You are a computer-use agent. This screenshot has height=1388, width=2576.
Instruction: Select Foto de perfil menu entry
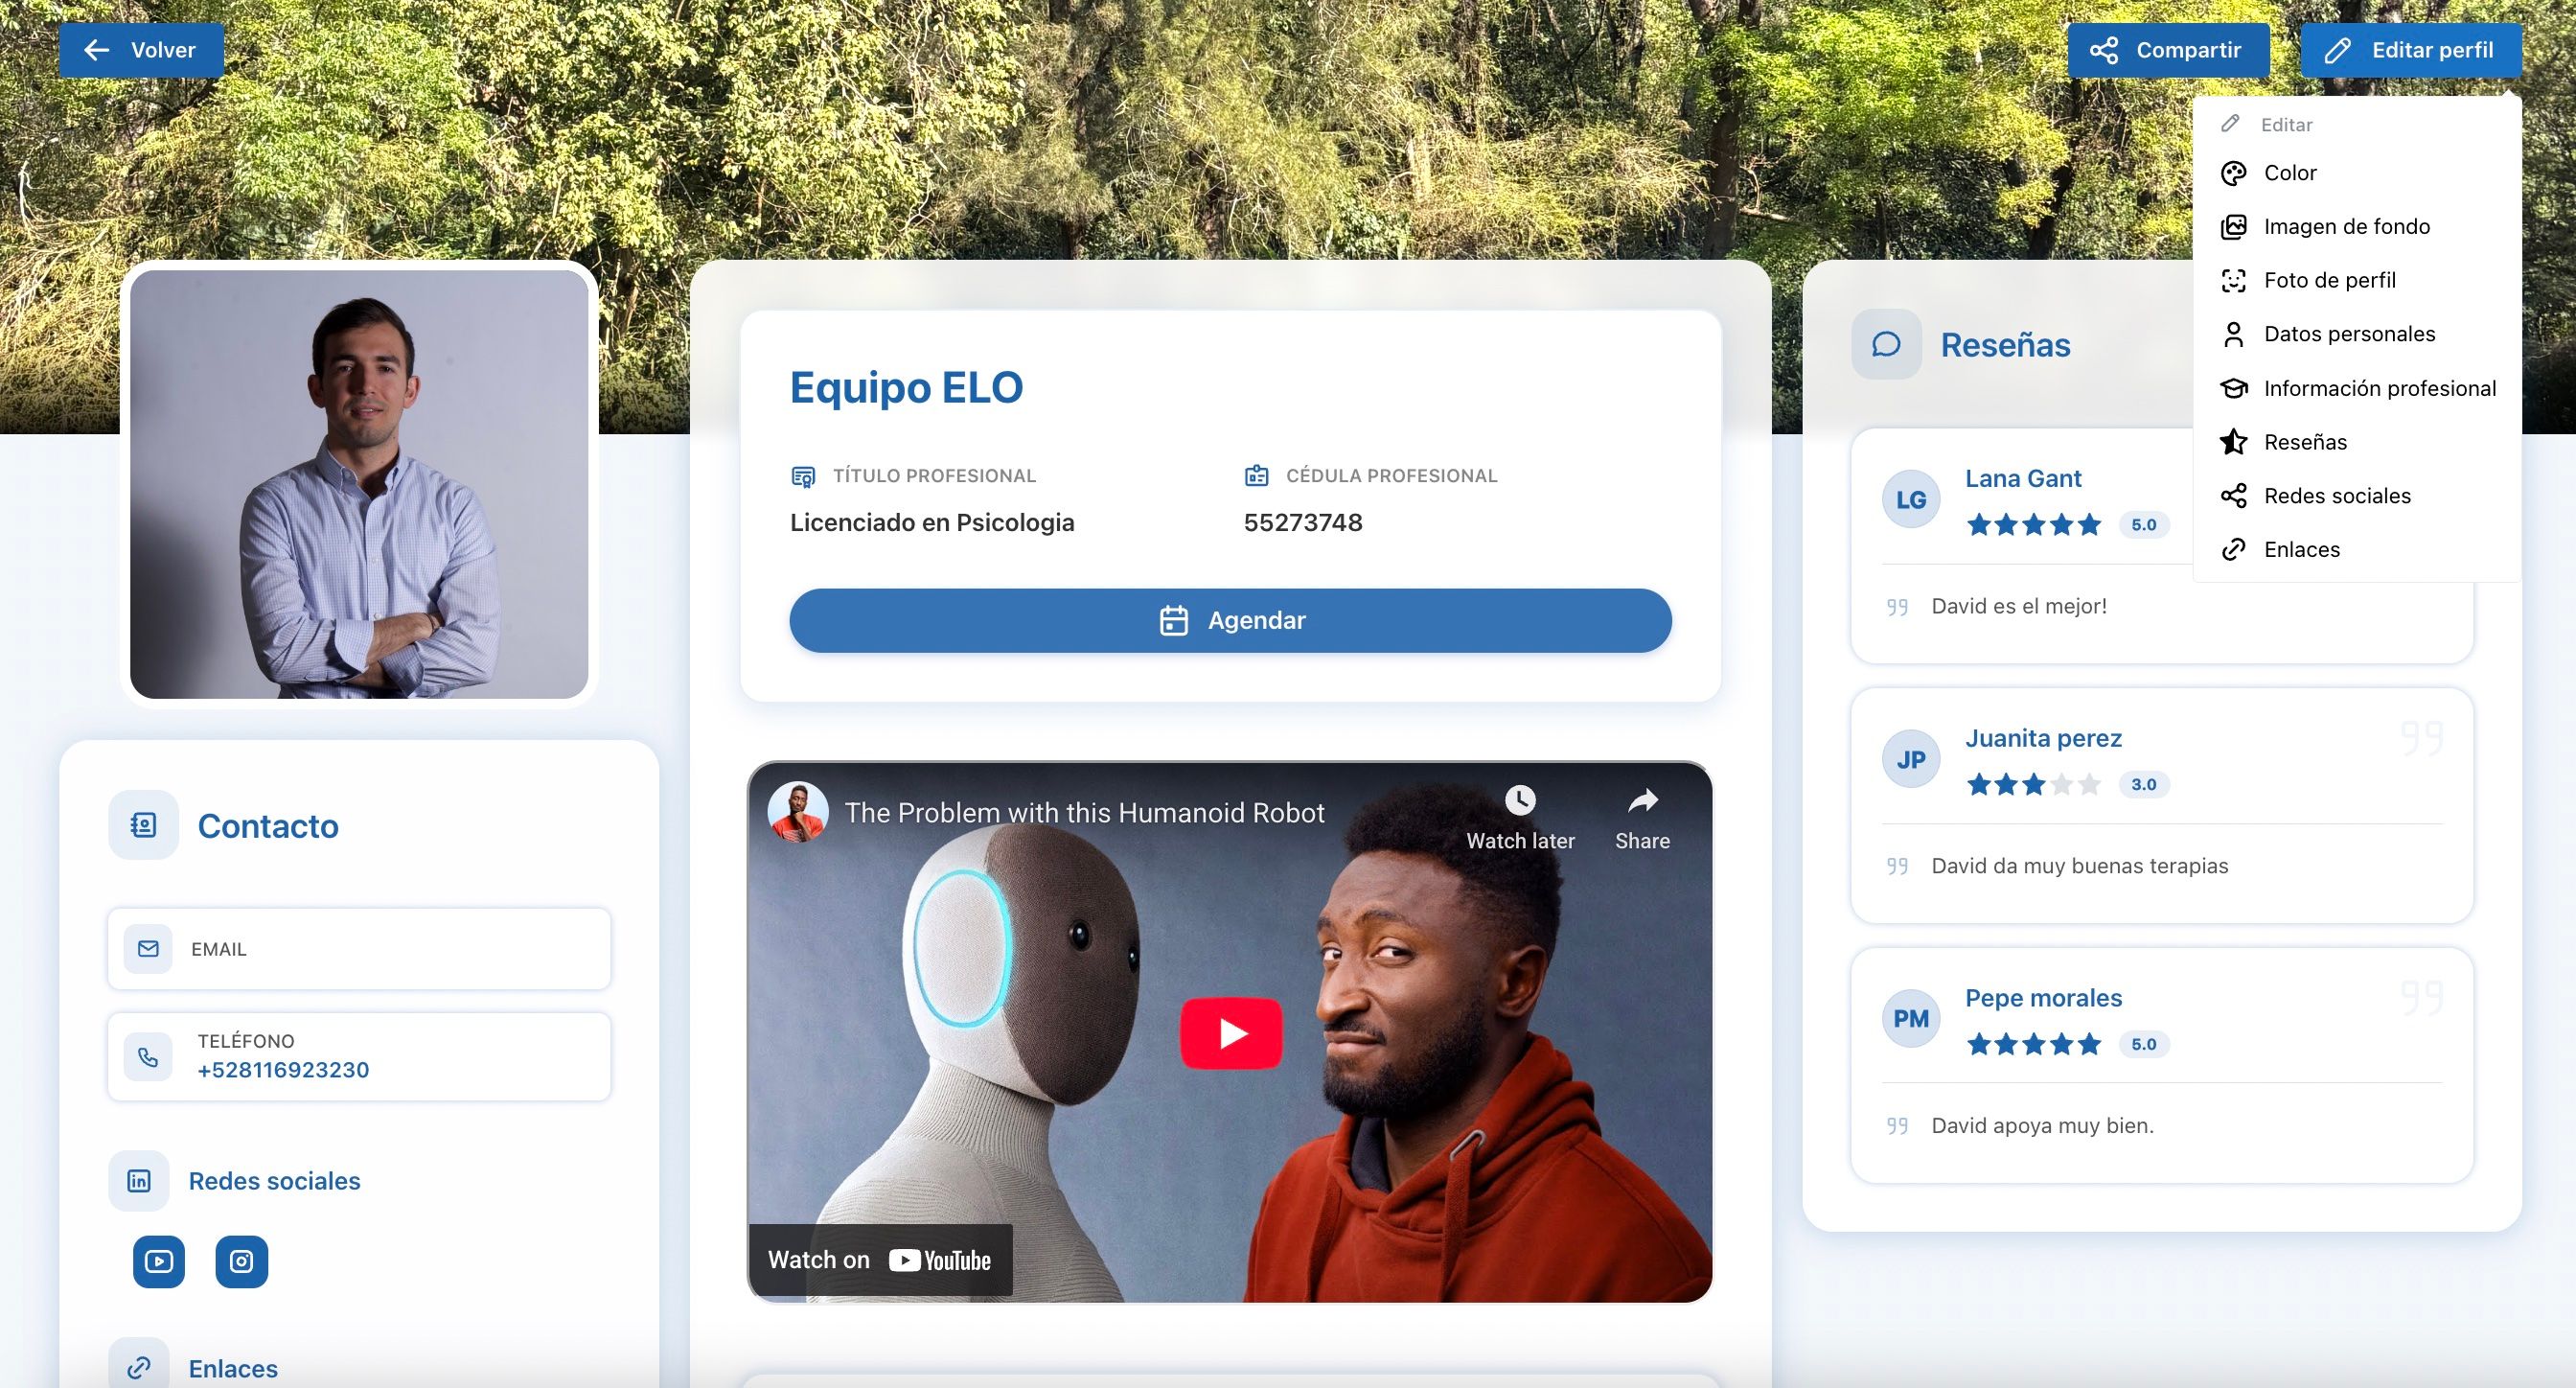point(2329,281)
